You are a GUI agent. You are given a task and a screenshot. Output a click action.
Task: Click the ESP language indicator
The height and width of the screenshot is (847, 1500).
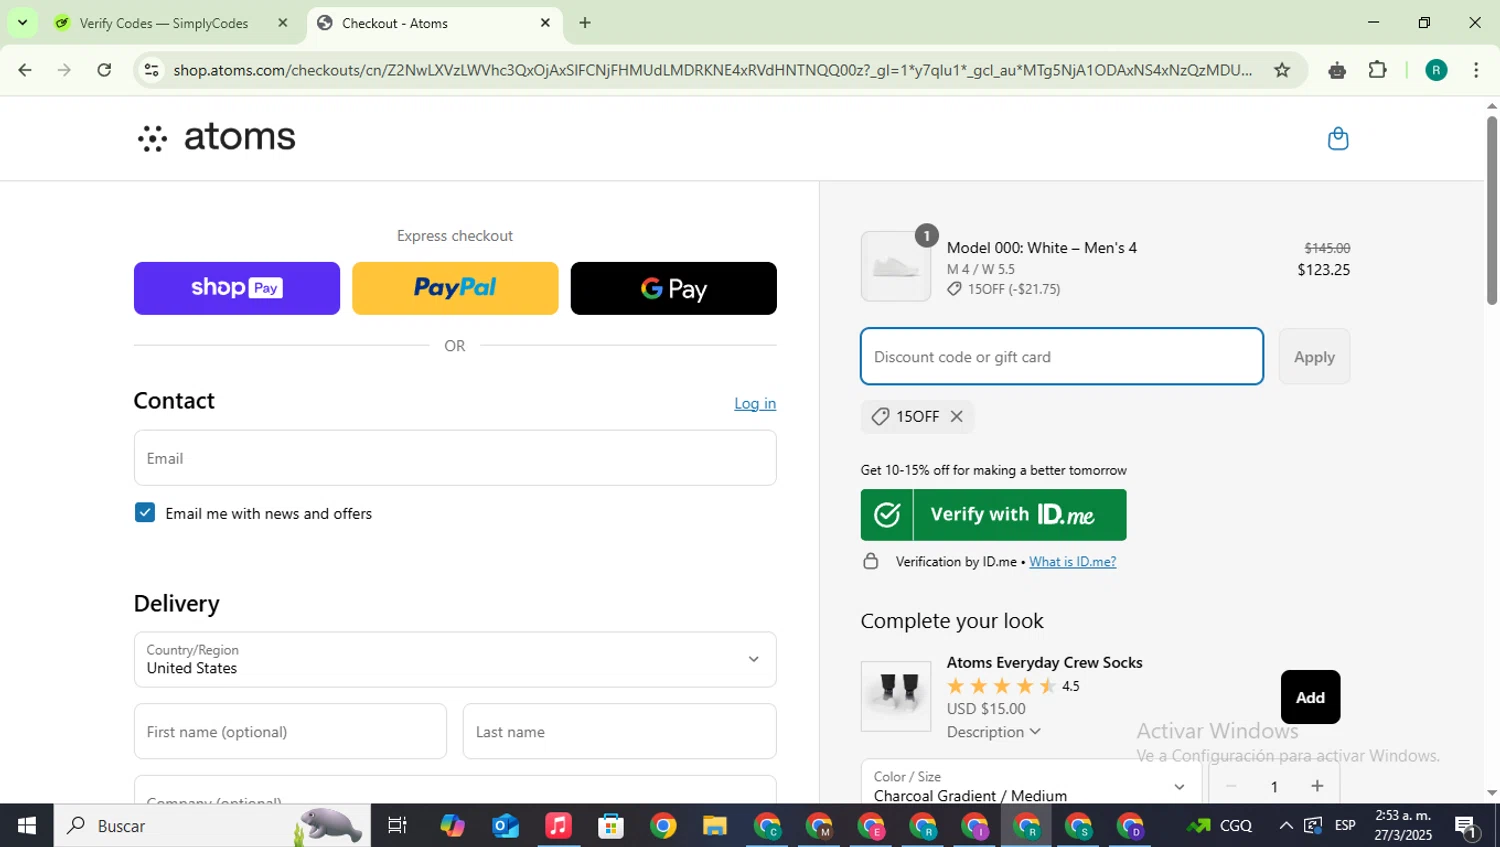pyautogui.click(x=1345, y=826)
